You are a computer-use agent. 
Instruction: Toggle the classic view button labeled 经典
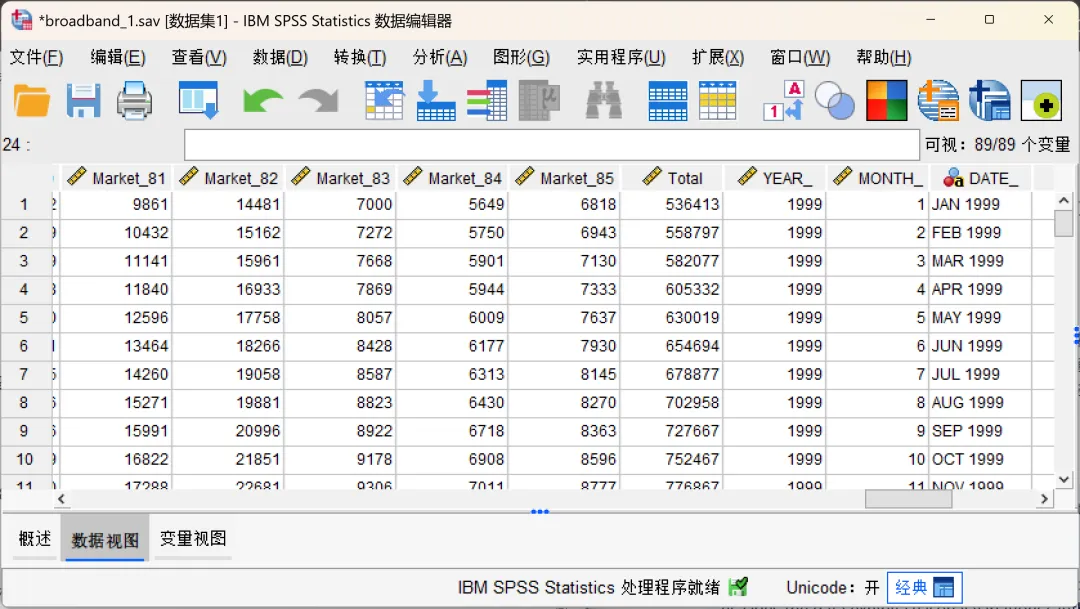tap(924, 588)
